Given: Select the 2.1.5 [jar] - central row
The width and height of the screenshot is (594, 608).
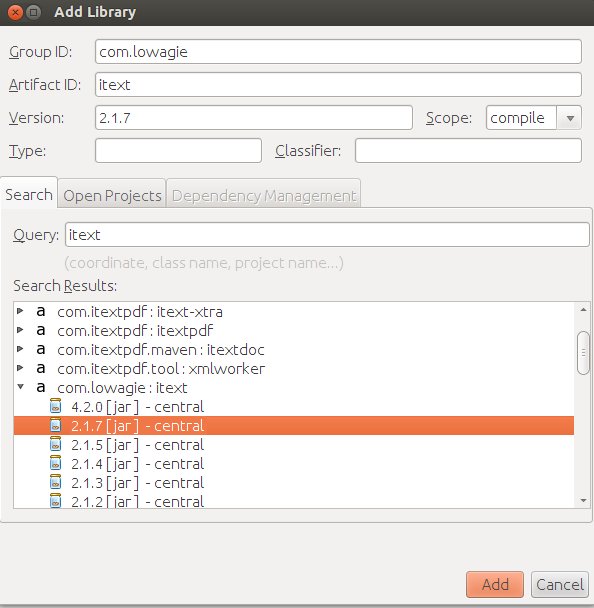Looking at the screenshot, I should tap(294, 444).
